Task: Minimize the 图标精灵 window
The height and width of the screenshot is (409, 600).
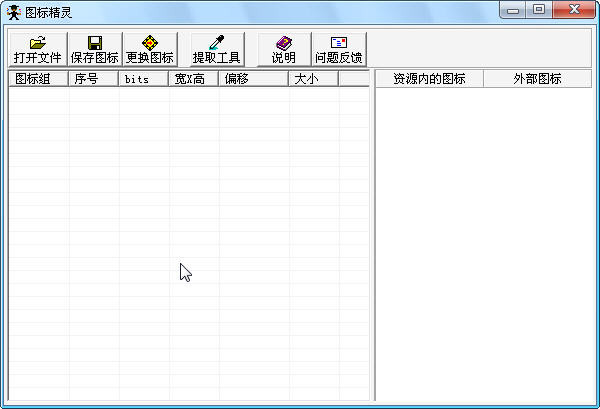Action: (513, 10)
